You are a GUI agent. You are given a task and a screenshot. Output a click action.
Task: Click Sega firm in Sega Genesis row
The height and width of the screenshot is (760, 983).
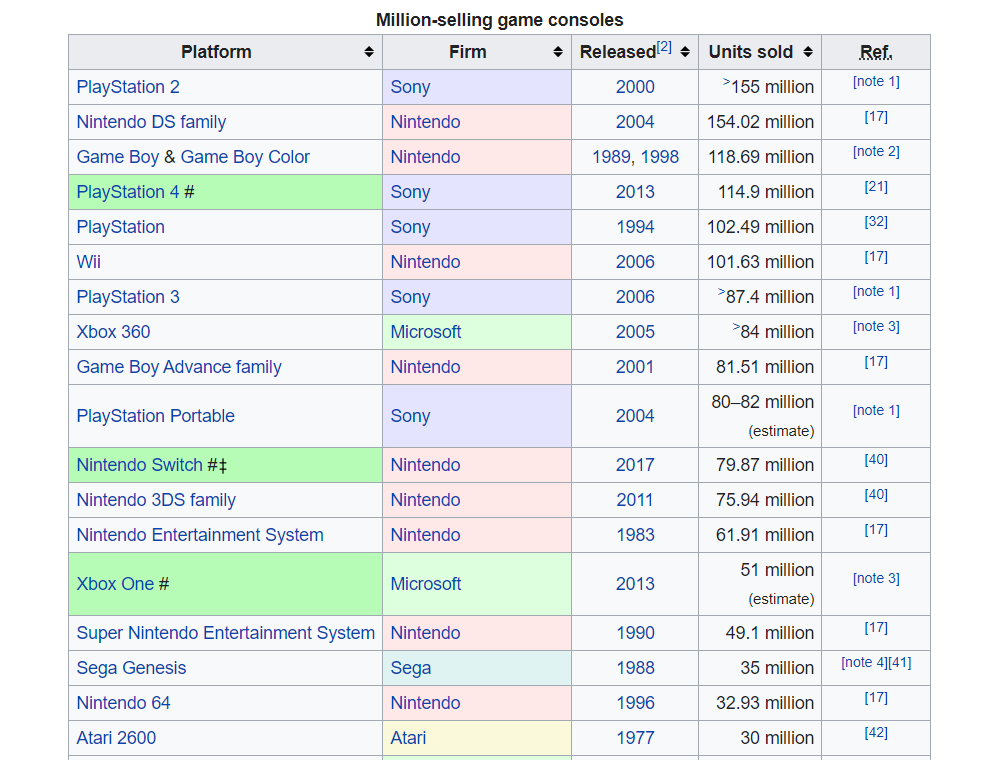tap(411, 668)
